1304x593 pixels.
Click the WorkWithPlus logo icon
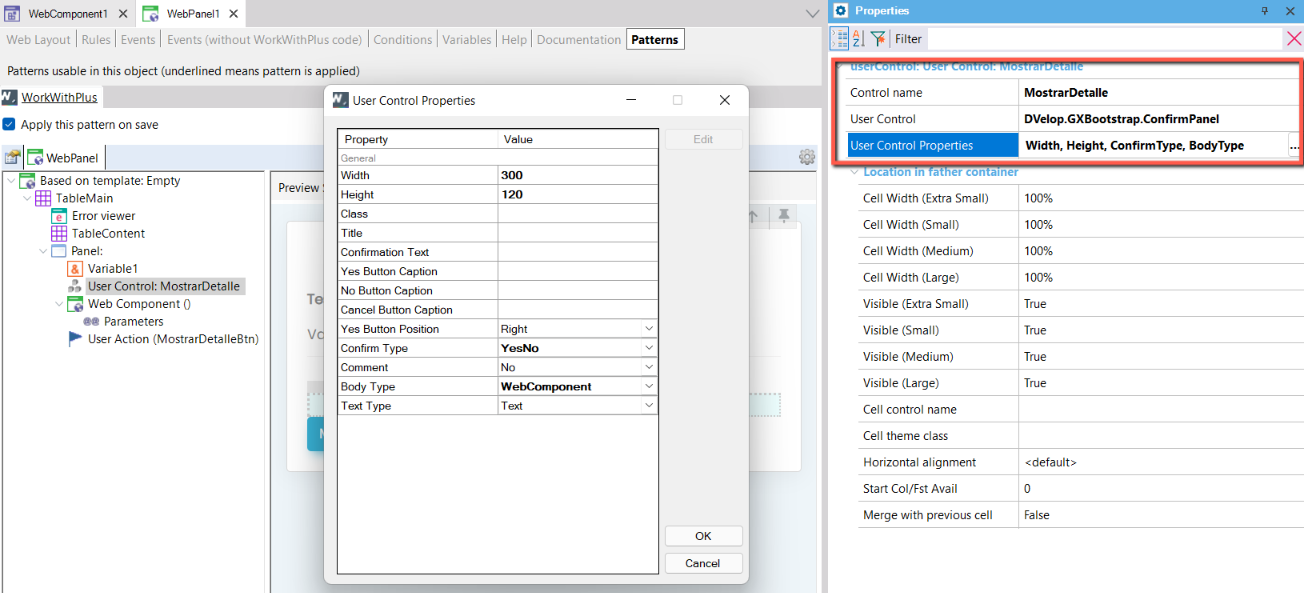[10, 97]
